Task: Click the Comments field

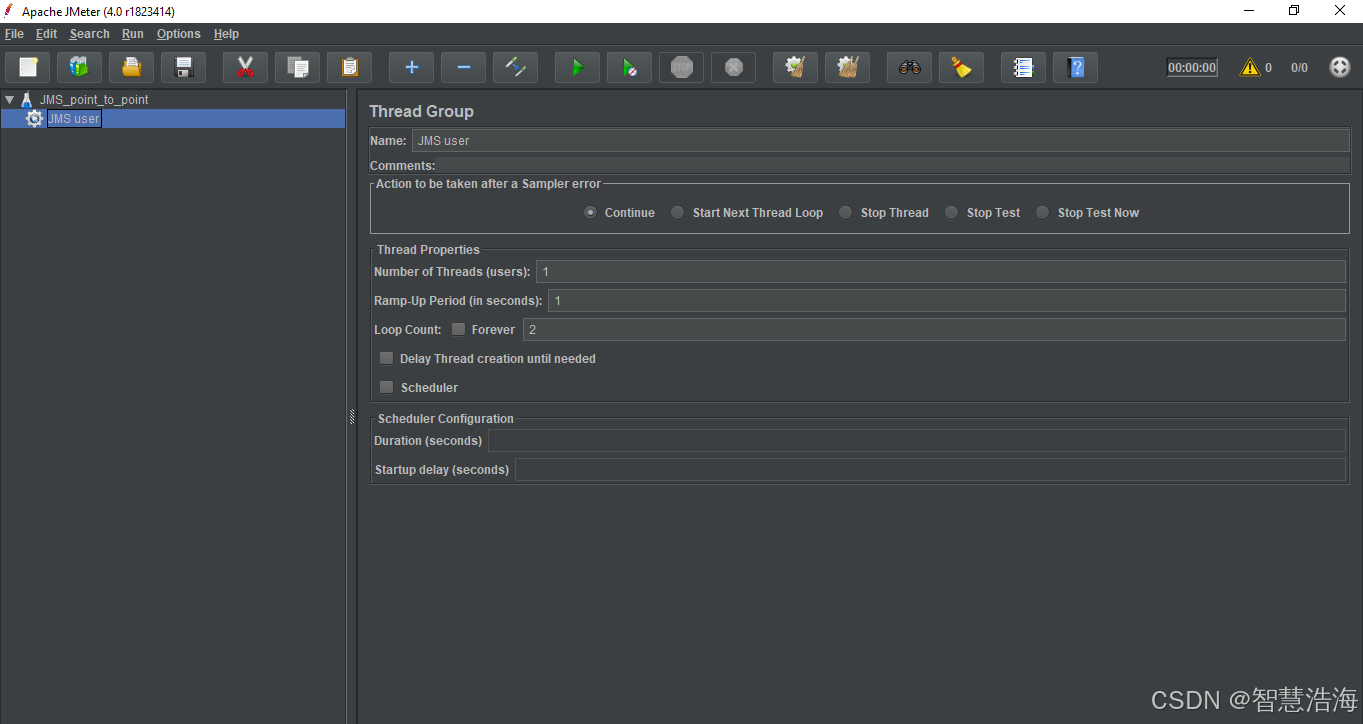Action: tap(894, 165)
